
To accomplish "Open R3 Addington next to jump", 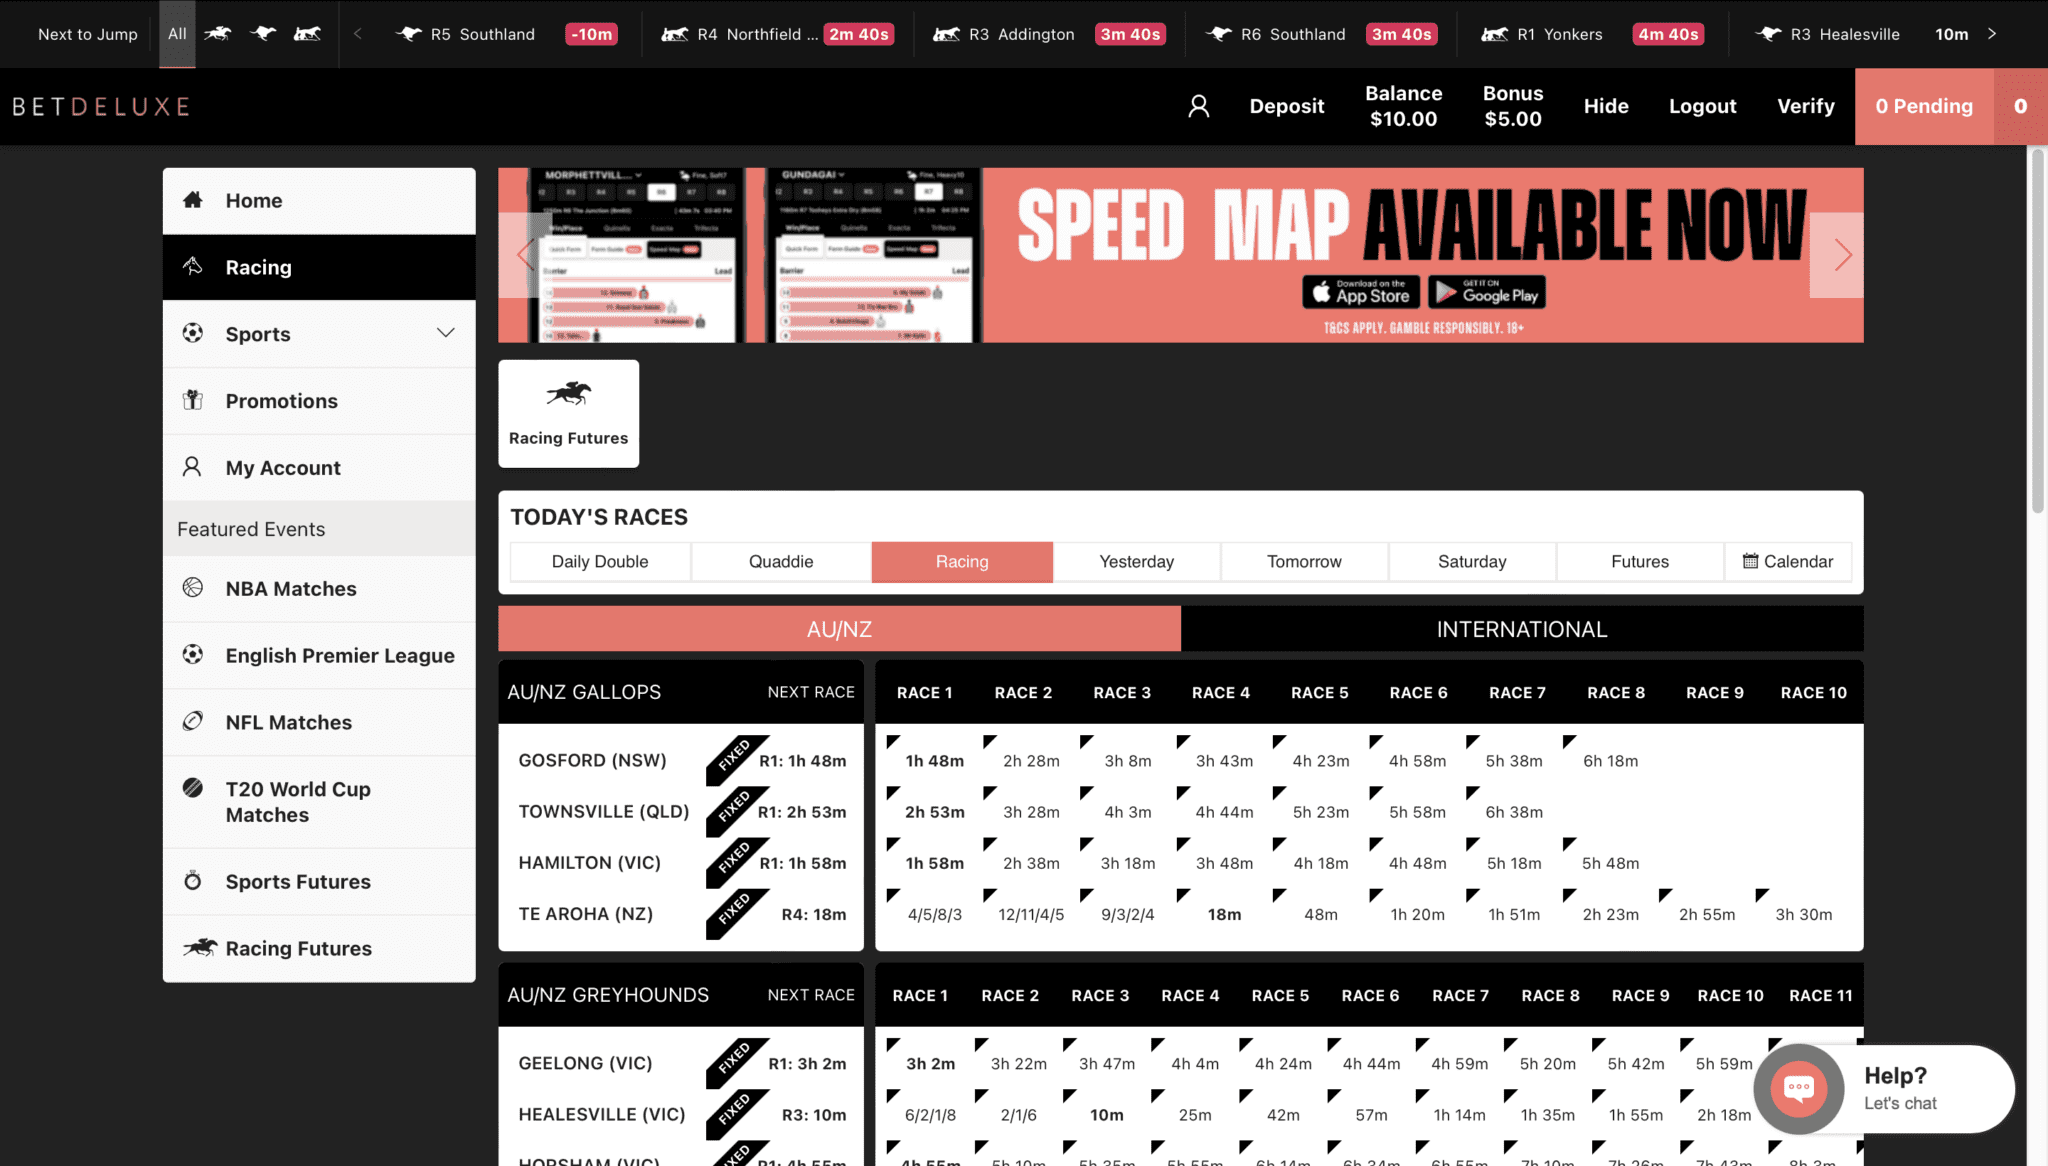I will [x=1049, y=34].
